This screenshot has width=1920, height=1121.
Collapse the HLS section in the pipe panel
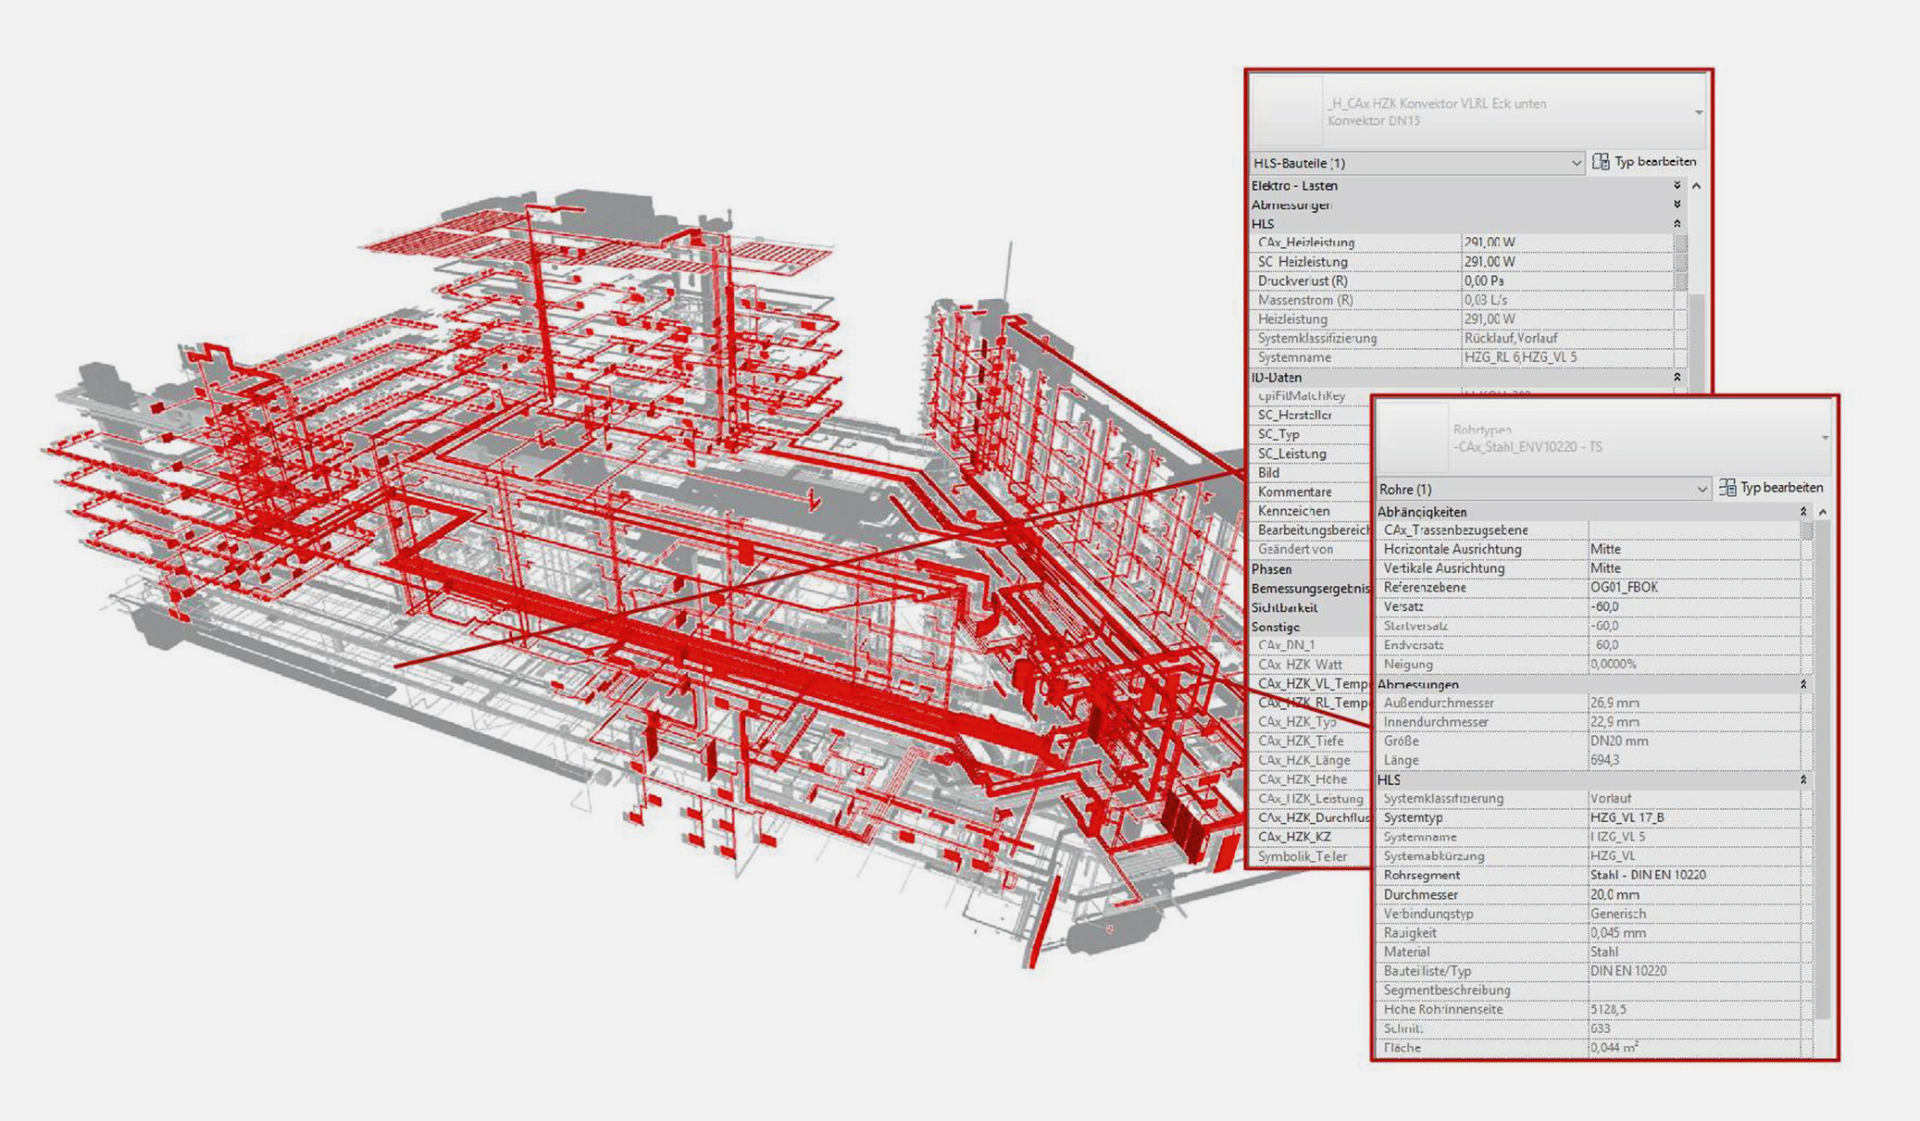point(1804,780)
